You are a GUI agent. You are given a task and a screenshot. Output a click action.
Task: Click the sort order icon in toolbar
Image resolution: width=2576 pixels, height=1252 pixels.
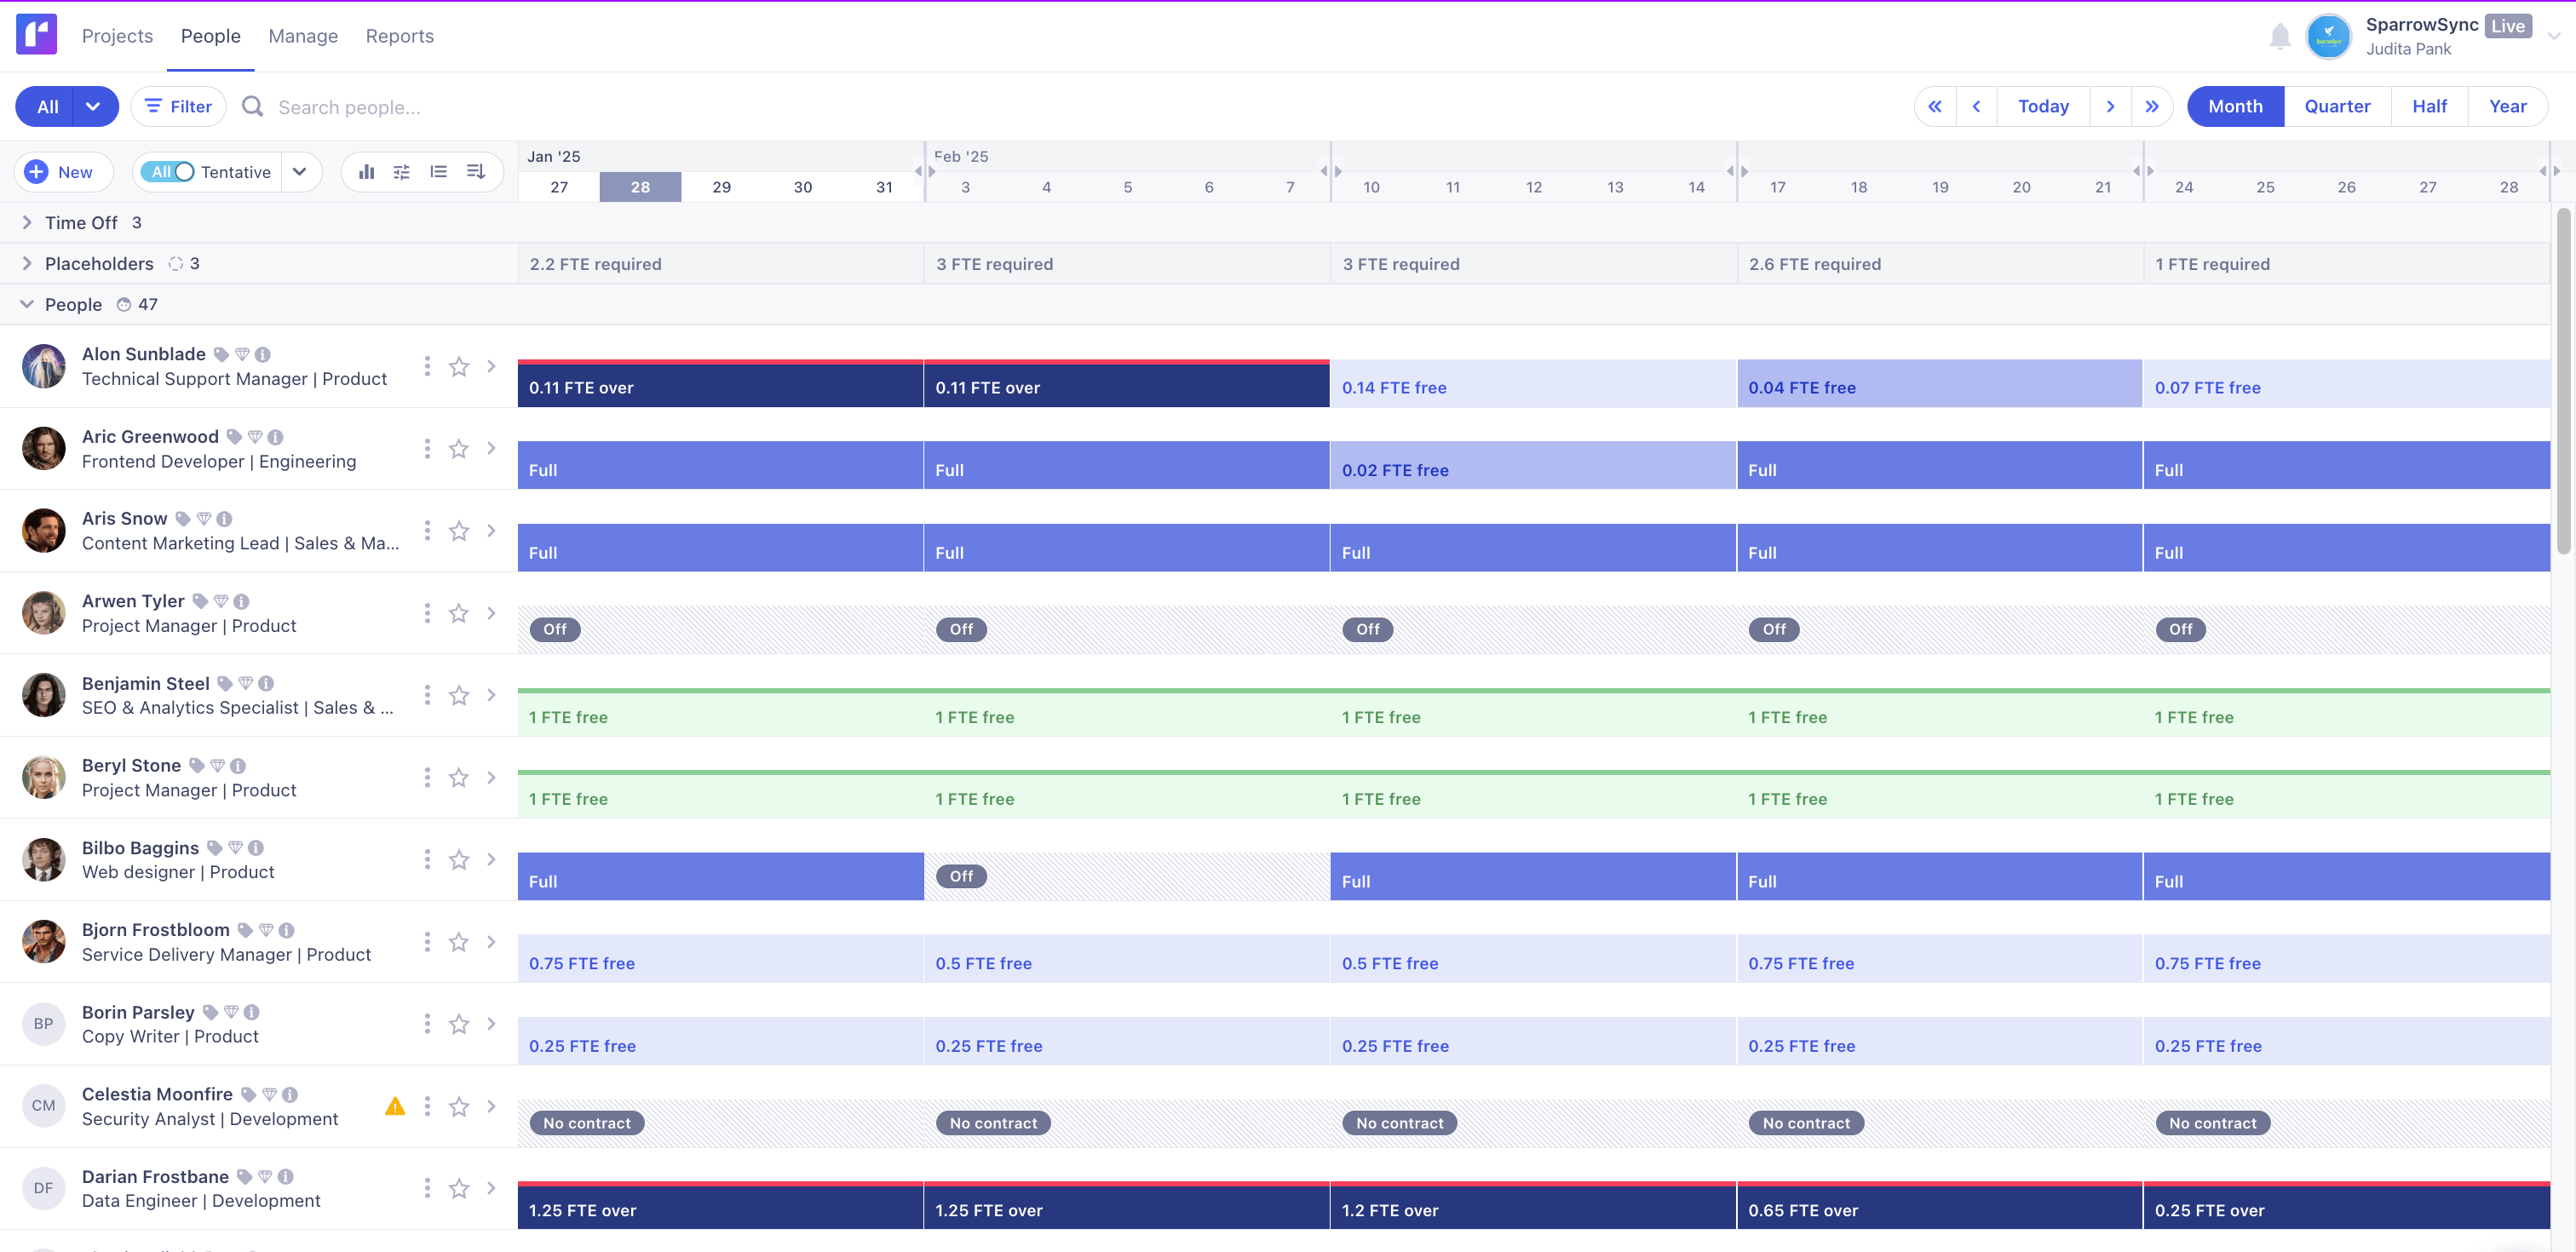pyautogui.click(x=476, y=172)
